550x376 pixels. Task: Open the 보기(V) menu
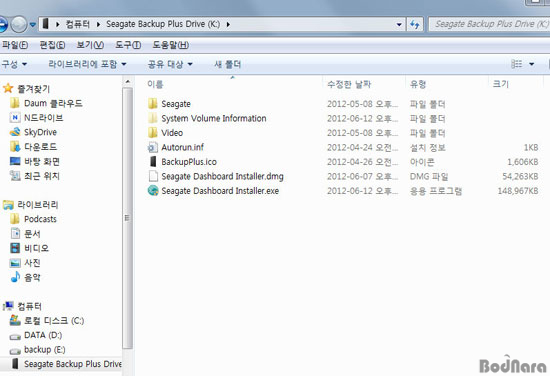click(90, 45)
